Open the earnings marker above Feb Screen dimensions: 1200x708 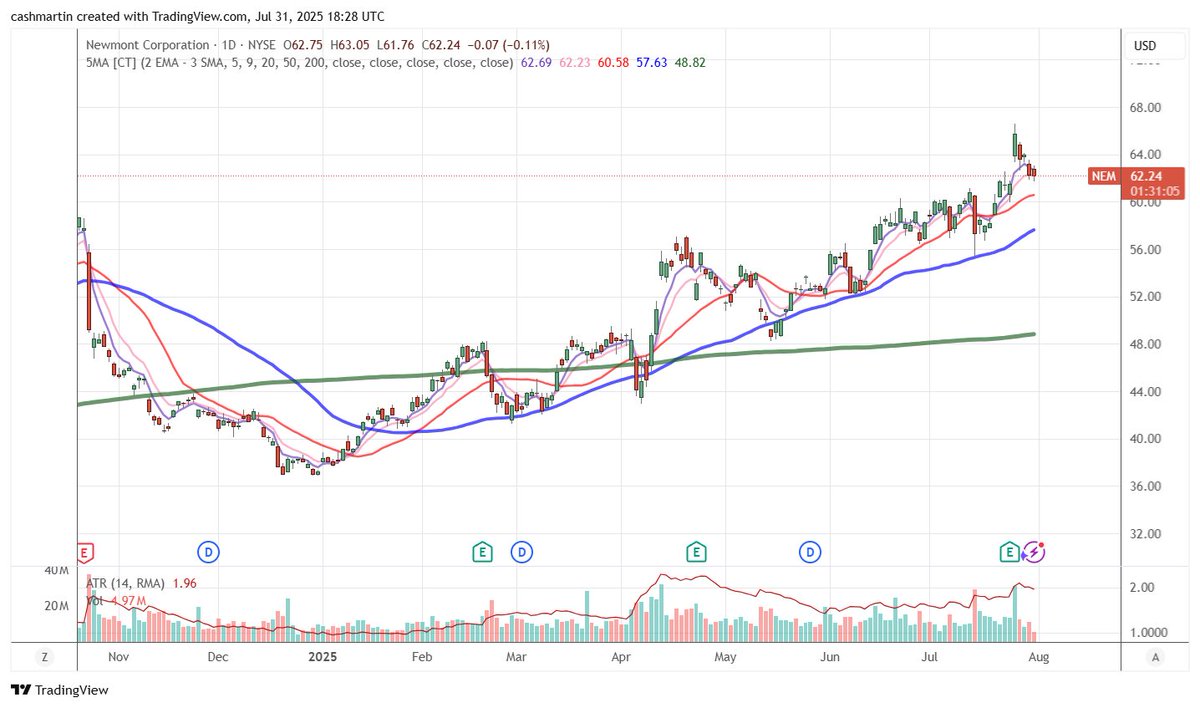(x=482, y=551)
